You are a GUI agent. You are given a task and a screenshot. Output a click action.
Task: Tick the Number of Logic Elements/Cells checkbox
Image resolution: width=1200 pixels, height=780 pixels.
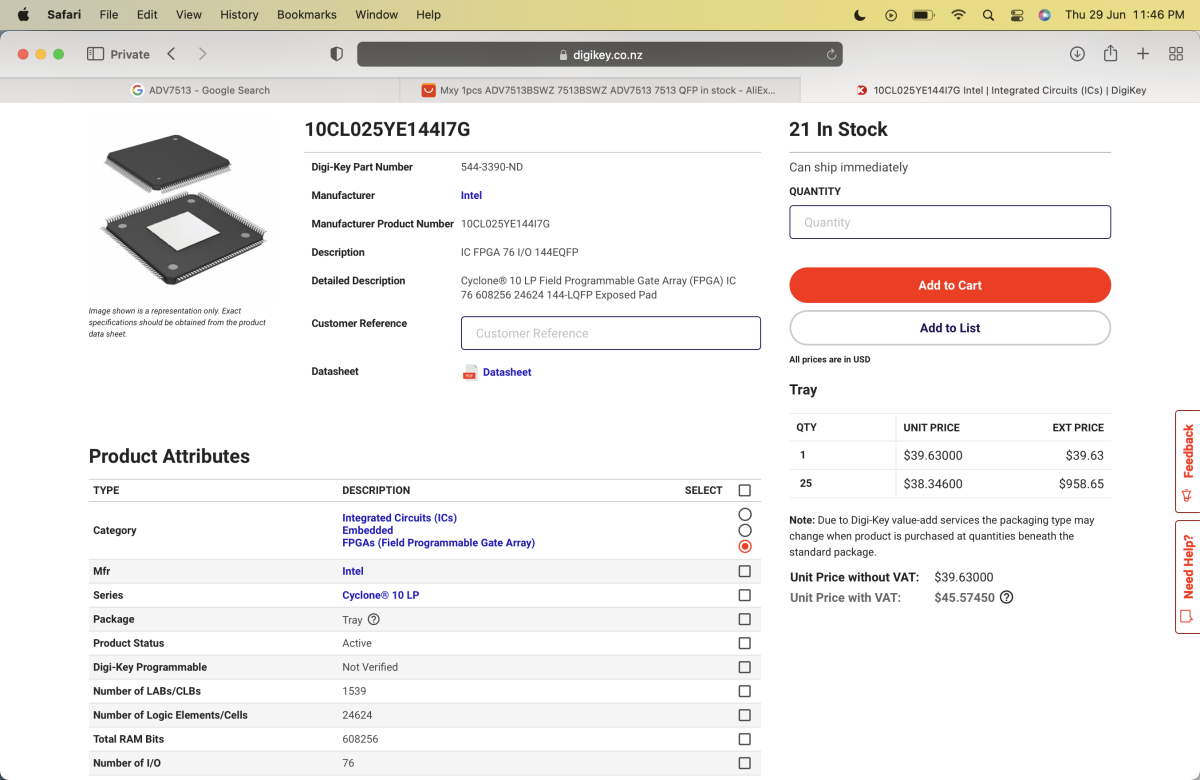coord(744,715)
